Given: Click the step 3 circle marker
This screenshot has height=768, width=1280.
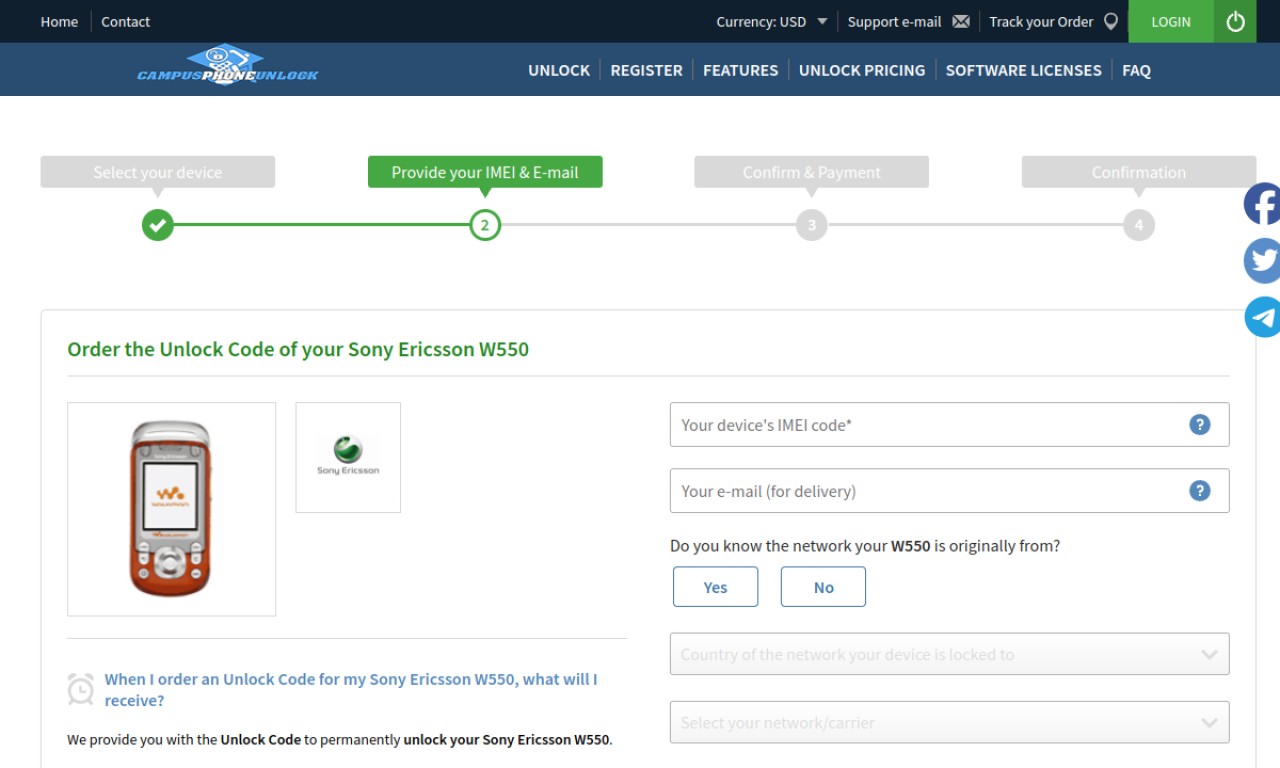Looking at the screenshot, I should pos(812,225).
